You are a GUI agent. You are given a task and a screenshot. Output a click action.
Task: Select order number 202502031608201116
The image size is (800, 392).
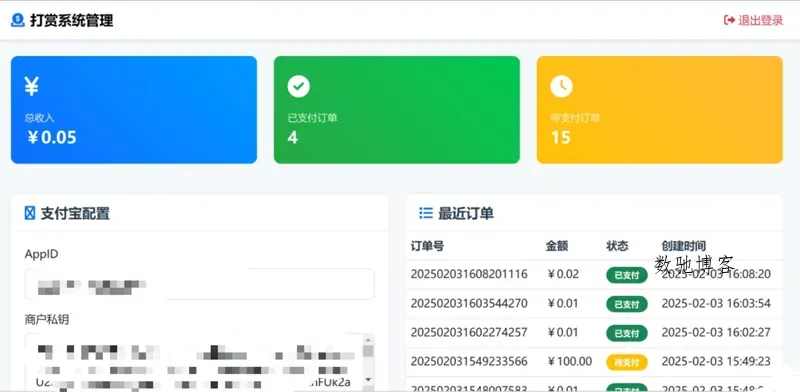(469, 274)
